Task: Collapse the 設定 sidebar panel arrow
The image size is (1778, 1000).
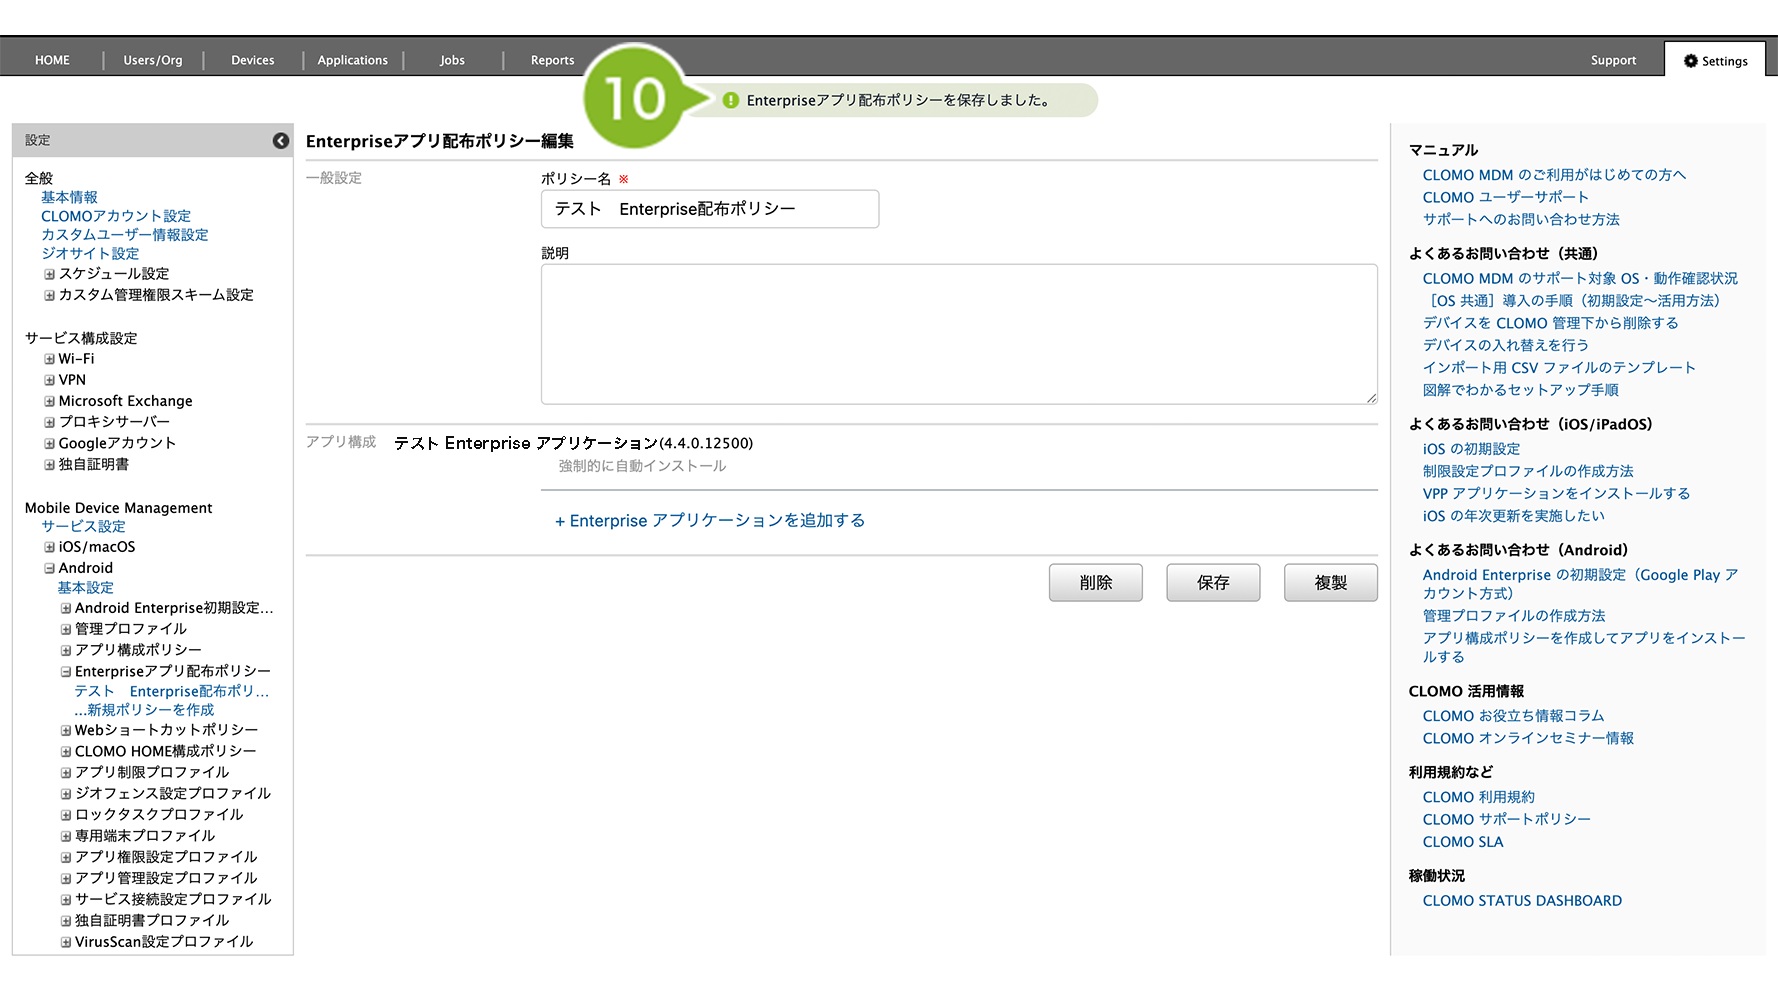Action: coord(281,141)
